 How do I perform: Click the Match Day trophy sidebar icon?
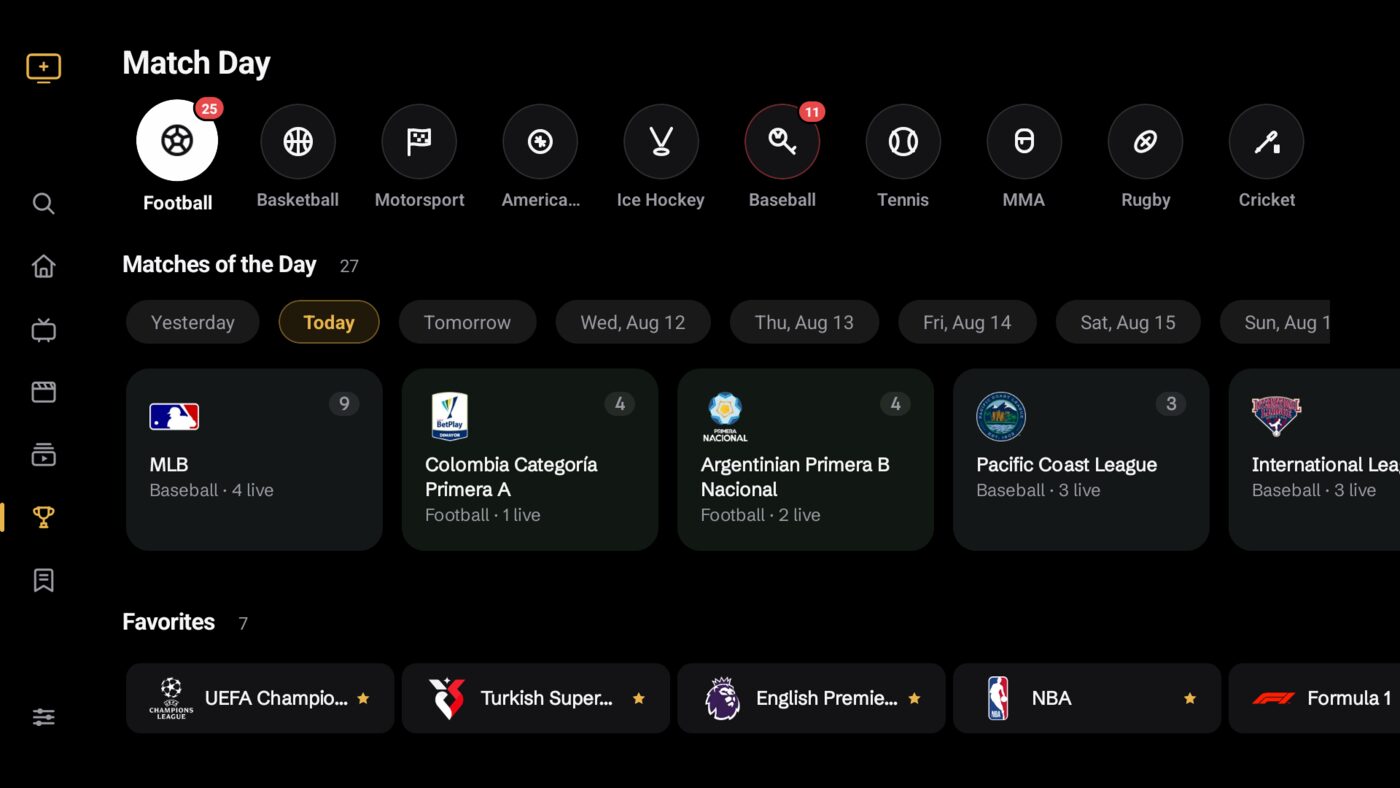coord(43,517)
